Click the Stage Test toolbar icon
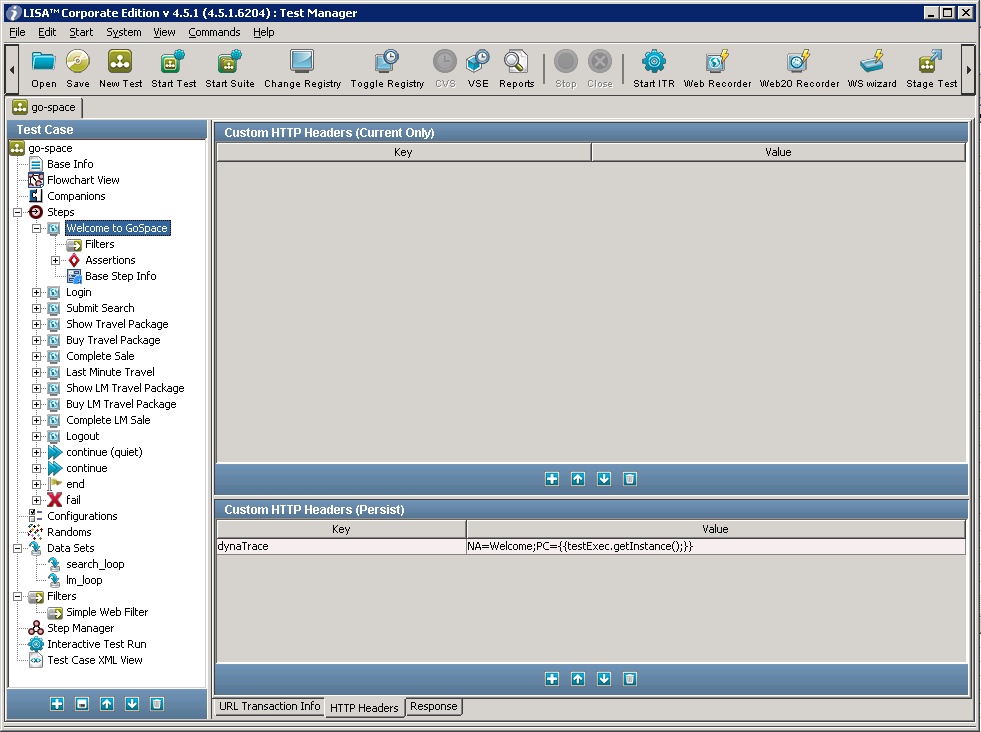 [x=931, y=61]
